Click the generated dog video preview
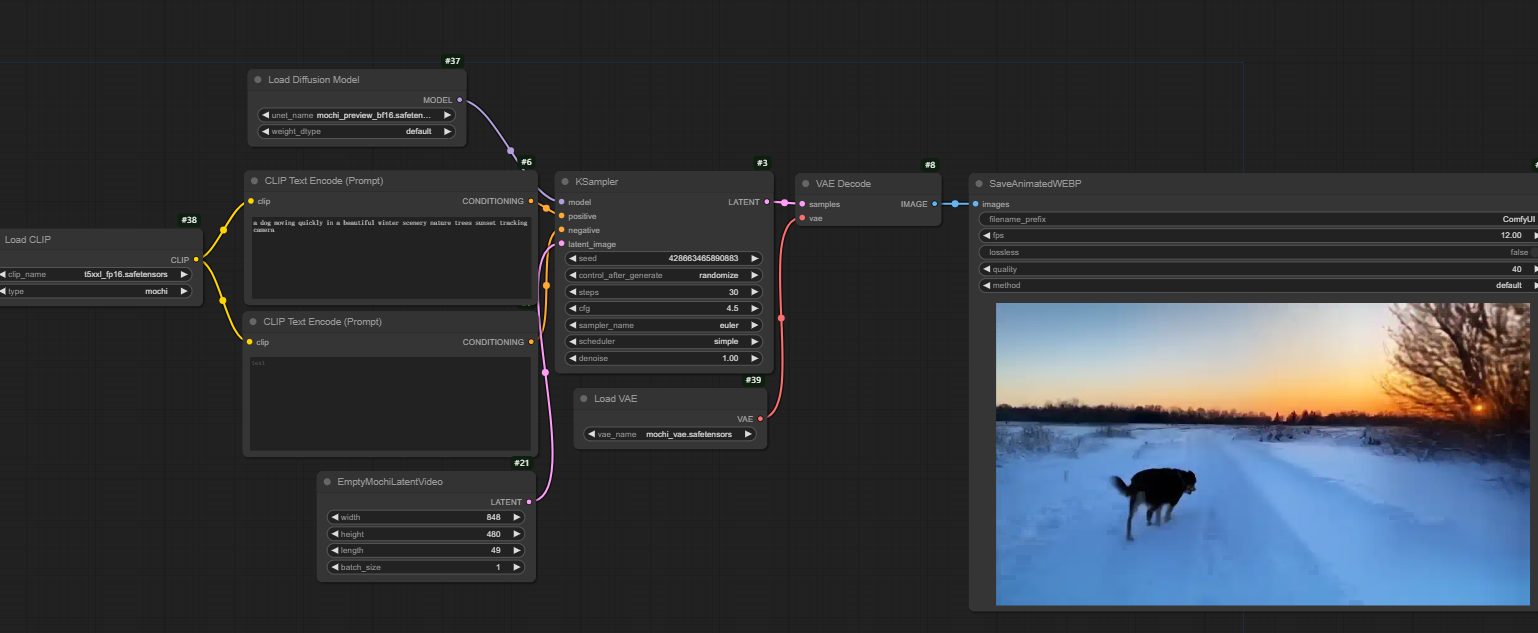The height and width of the screenshot is (633, 1538). click(x=1262, y=454)
